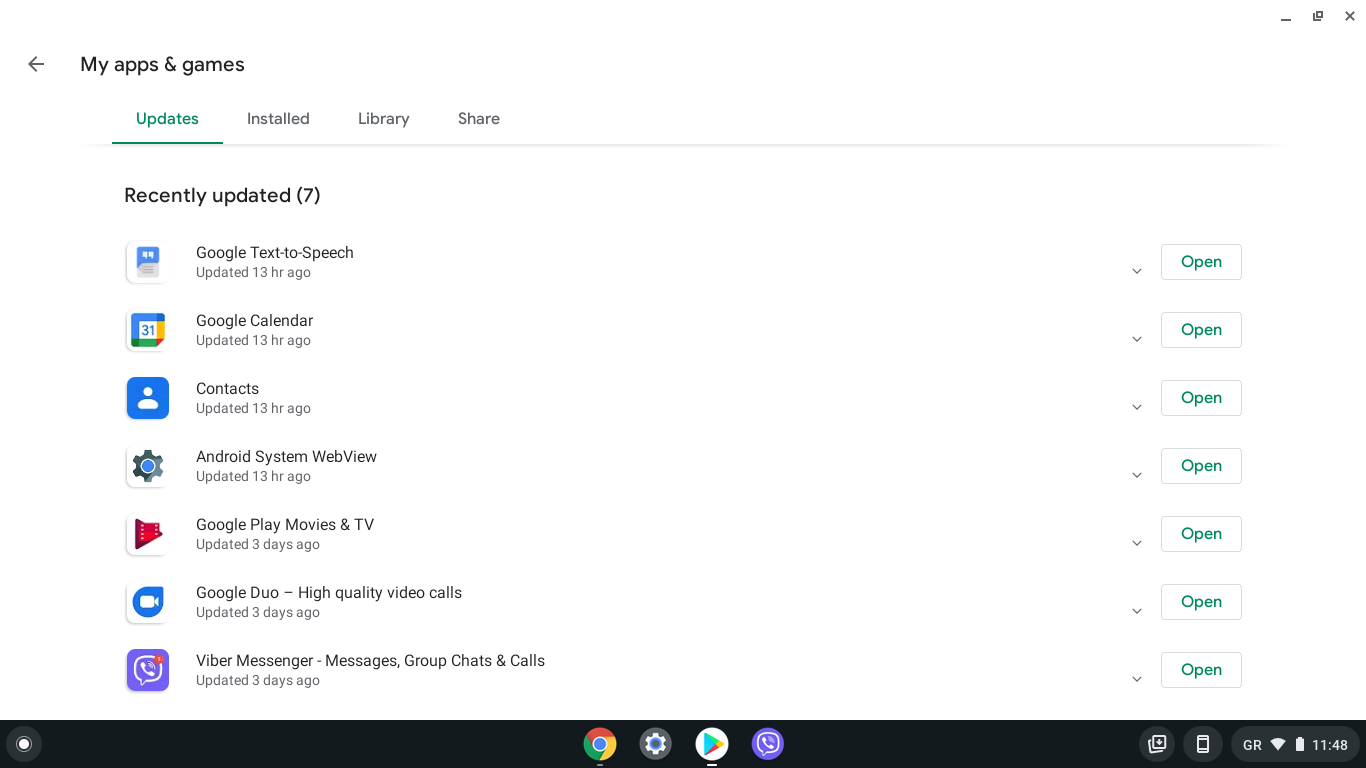The height and width of the screenshot is (768, 1366).
Task: Expand details for Google Play Movies & TV
Action: [1137, 544]
